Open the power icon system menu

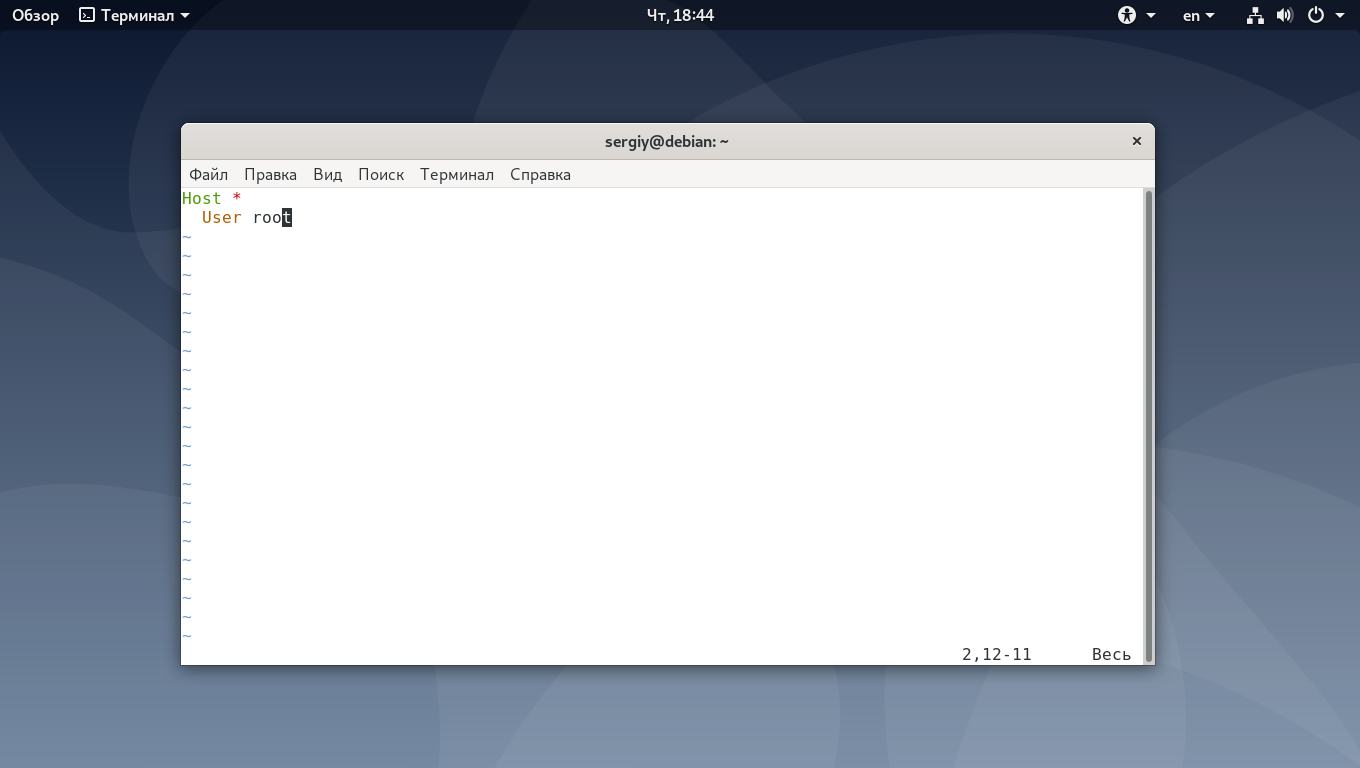click(1316, 15)
